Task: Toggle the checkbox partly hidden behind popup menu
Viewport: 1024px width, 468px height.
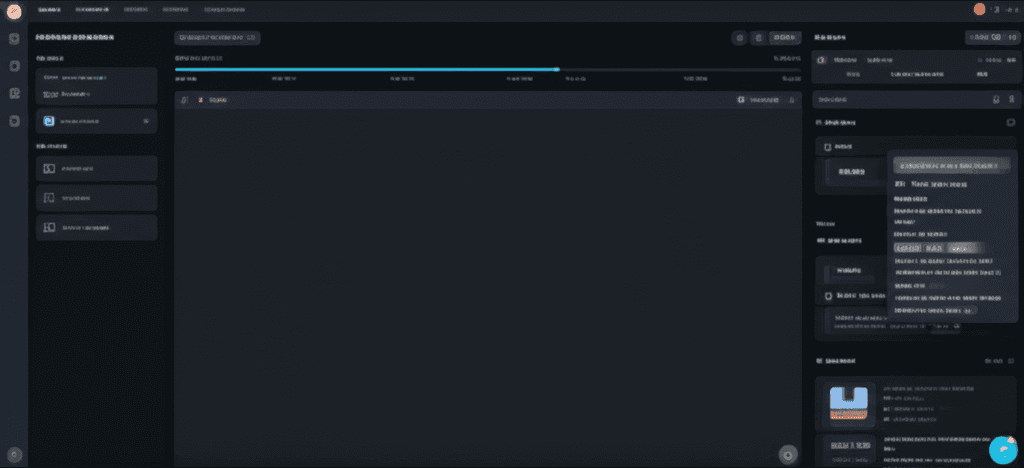Action: [x=828, y=296]
